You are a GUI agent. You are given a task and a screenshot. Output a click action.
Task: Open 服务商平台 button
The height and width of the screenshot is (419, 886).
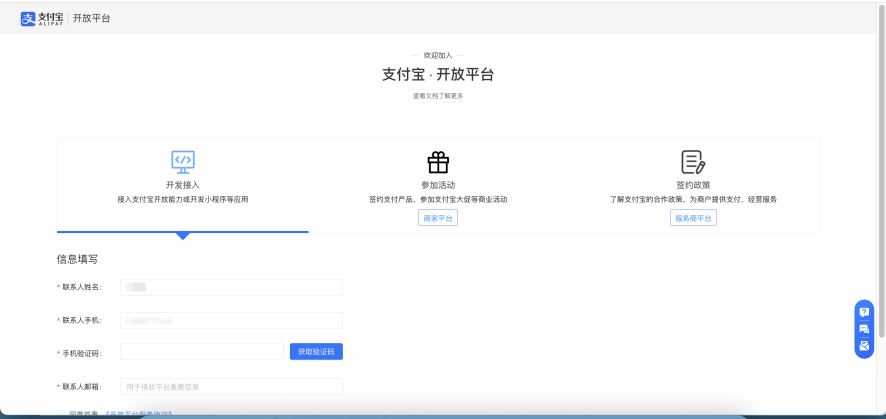[x=693, y=218]
